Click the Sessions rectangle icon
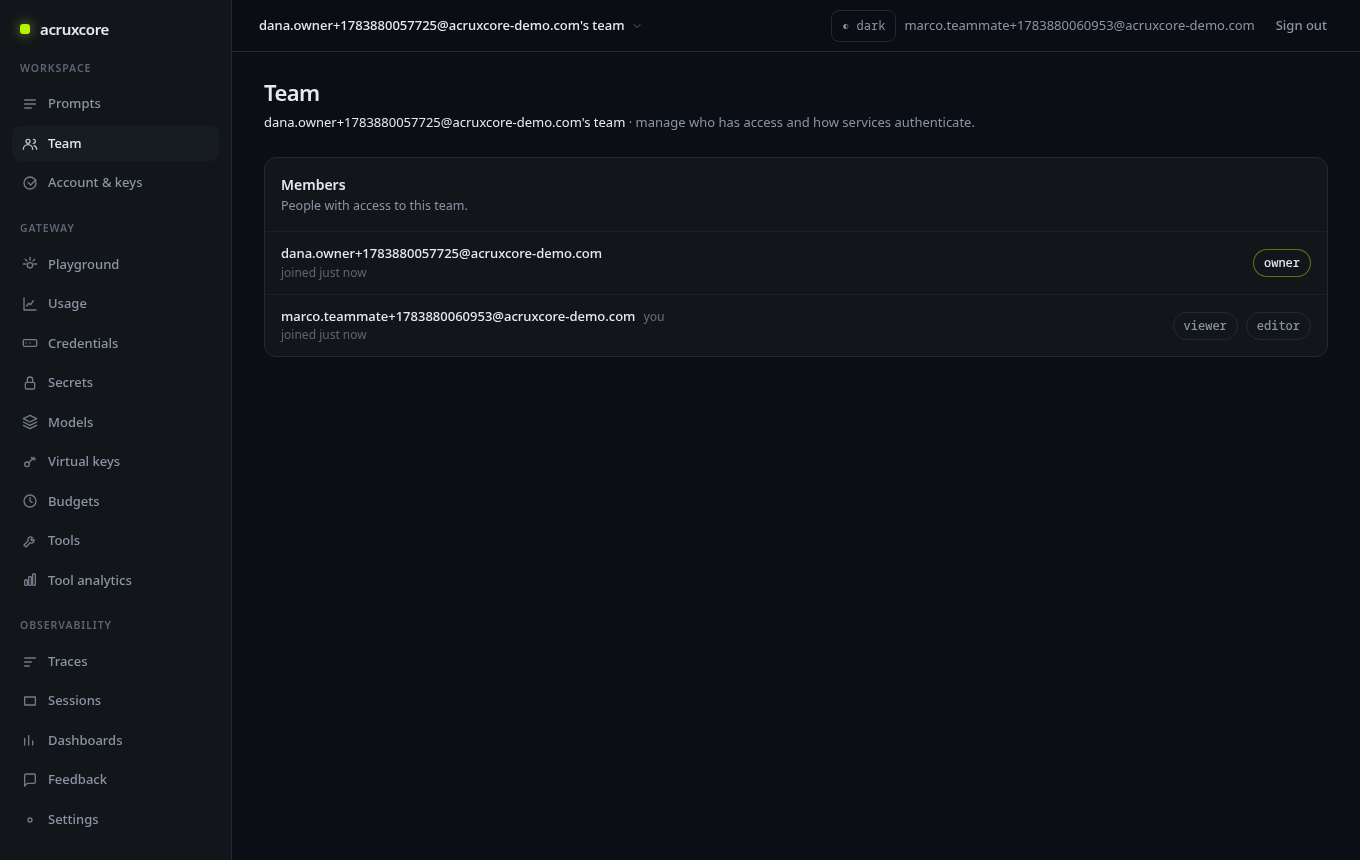This screenshot has width=1360, height=860. [x=30, y=701]
